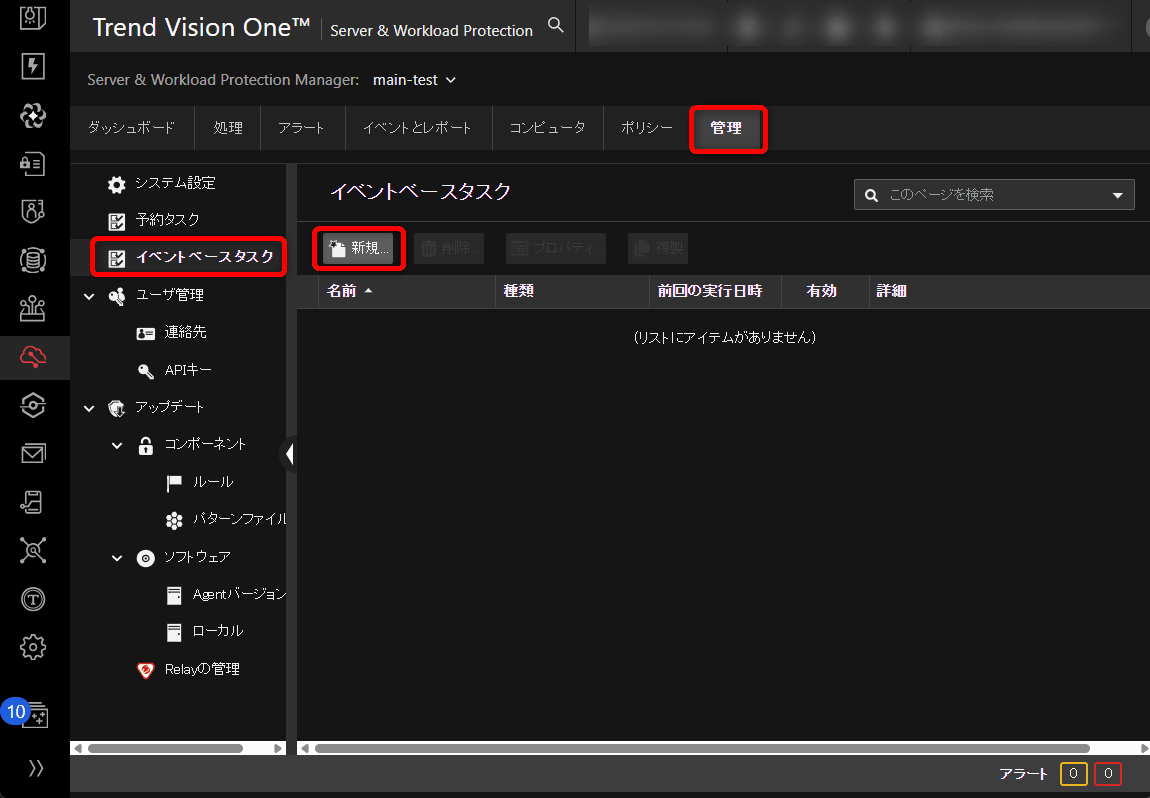This screenshot has height=798, width=1150.
Task: Click the yellow alert counter at bottom right
Action: coord(1072,773)
